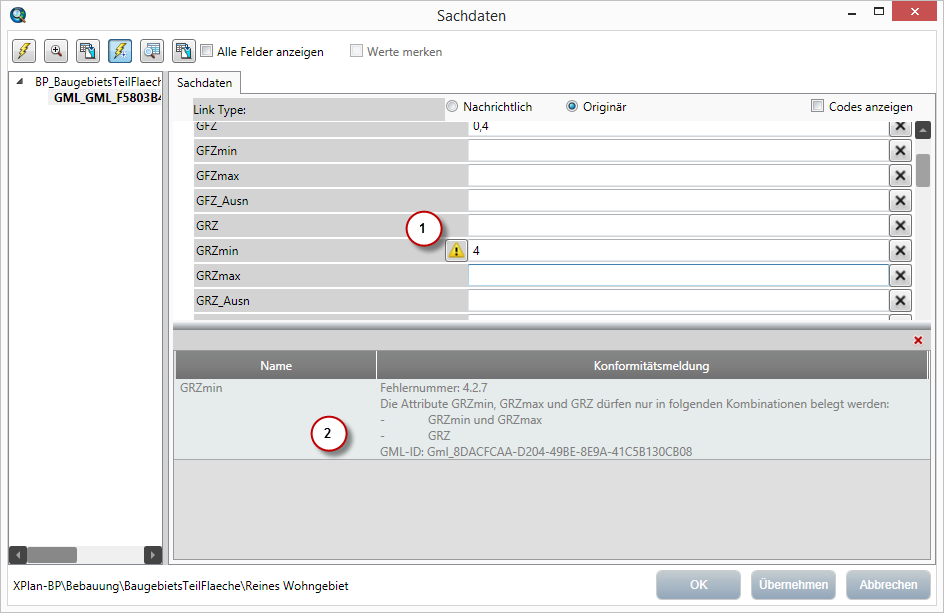Open the Sachdaten tab
The width and height of the screenshot is (944, 613).
(204, 83)
